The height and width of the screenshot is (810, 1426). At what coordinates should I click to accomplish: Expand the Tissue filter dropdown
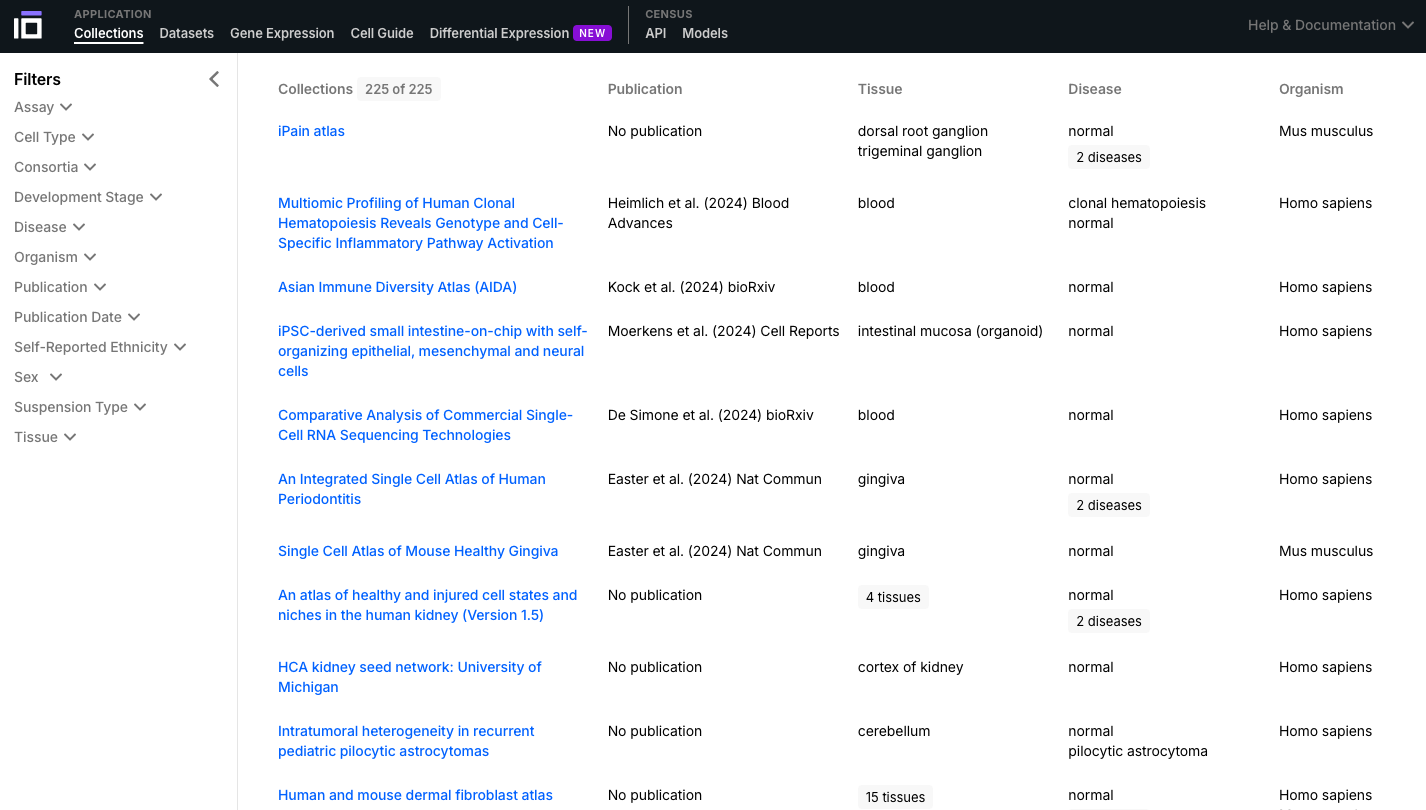[x=45, y=437]
